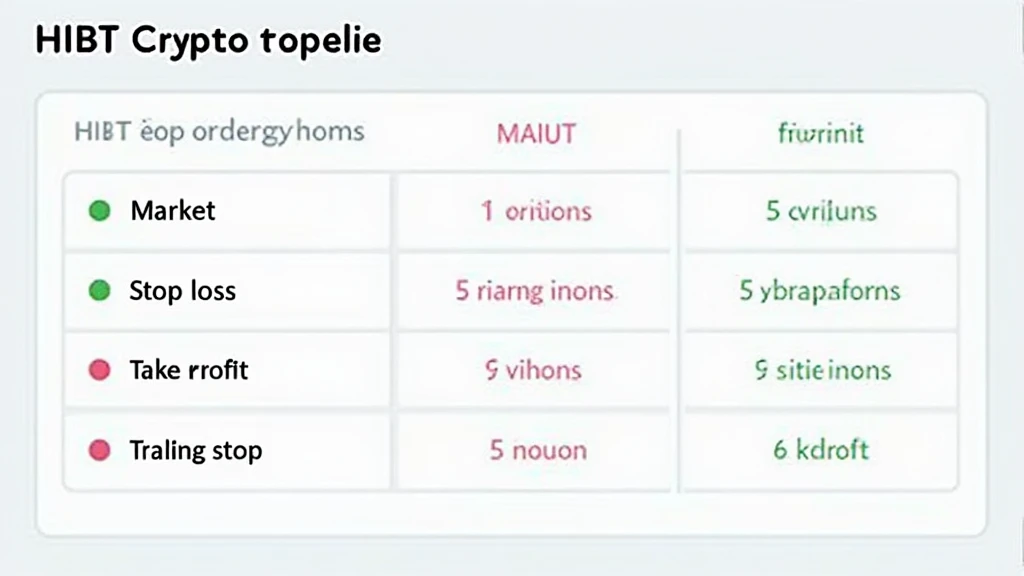This screenshot has width=1024, height=576.
Task: Click the green dot beside Stop loss
Action: [99, 291]
